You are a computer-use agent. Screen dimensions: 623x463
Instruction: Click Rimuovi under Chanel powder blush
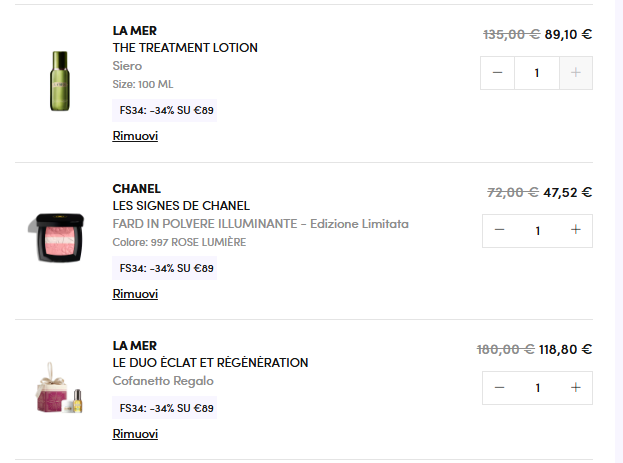(135, 294)
